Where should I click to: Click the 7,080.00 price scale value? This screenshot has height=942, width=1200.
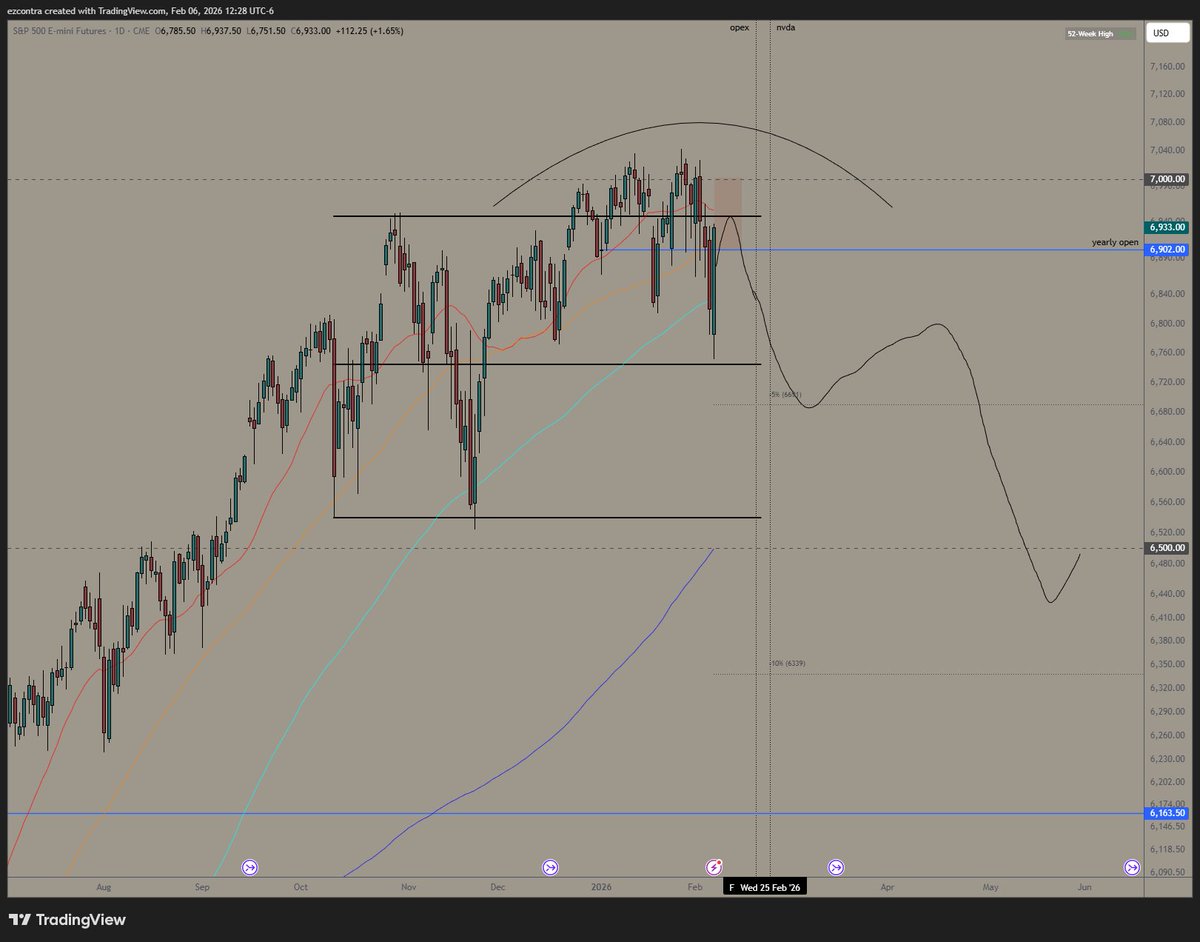pos(1166,122)
